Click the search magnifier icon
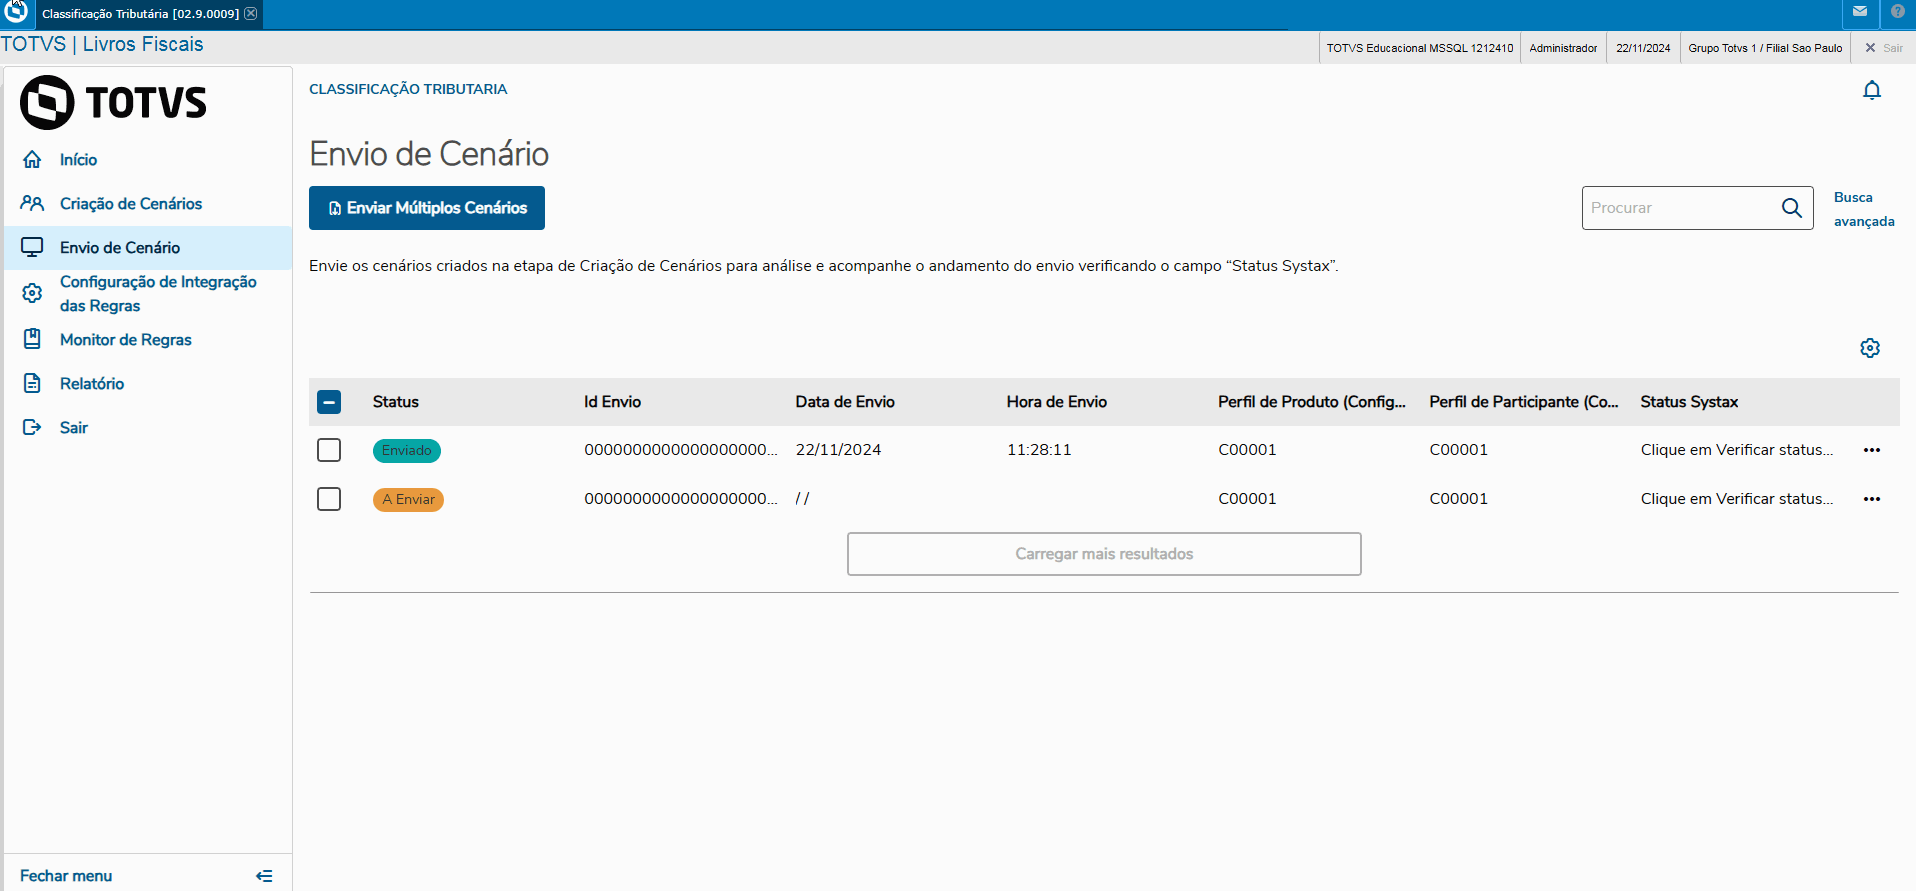This screenshot has height=891, width=1916. (x=1791, y=208)
